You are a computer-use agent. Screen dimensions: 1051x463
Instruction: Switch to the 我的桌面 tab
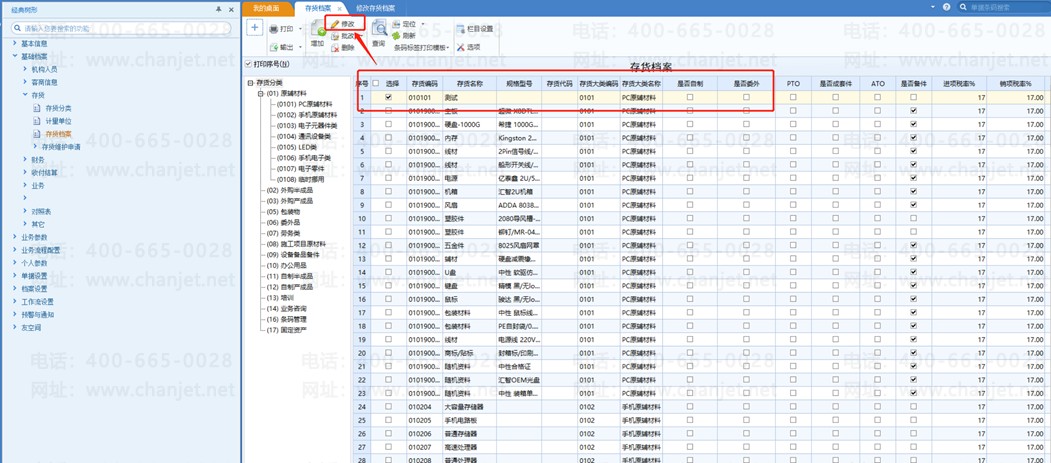(266, 8)
